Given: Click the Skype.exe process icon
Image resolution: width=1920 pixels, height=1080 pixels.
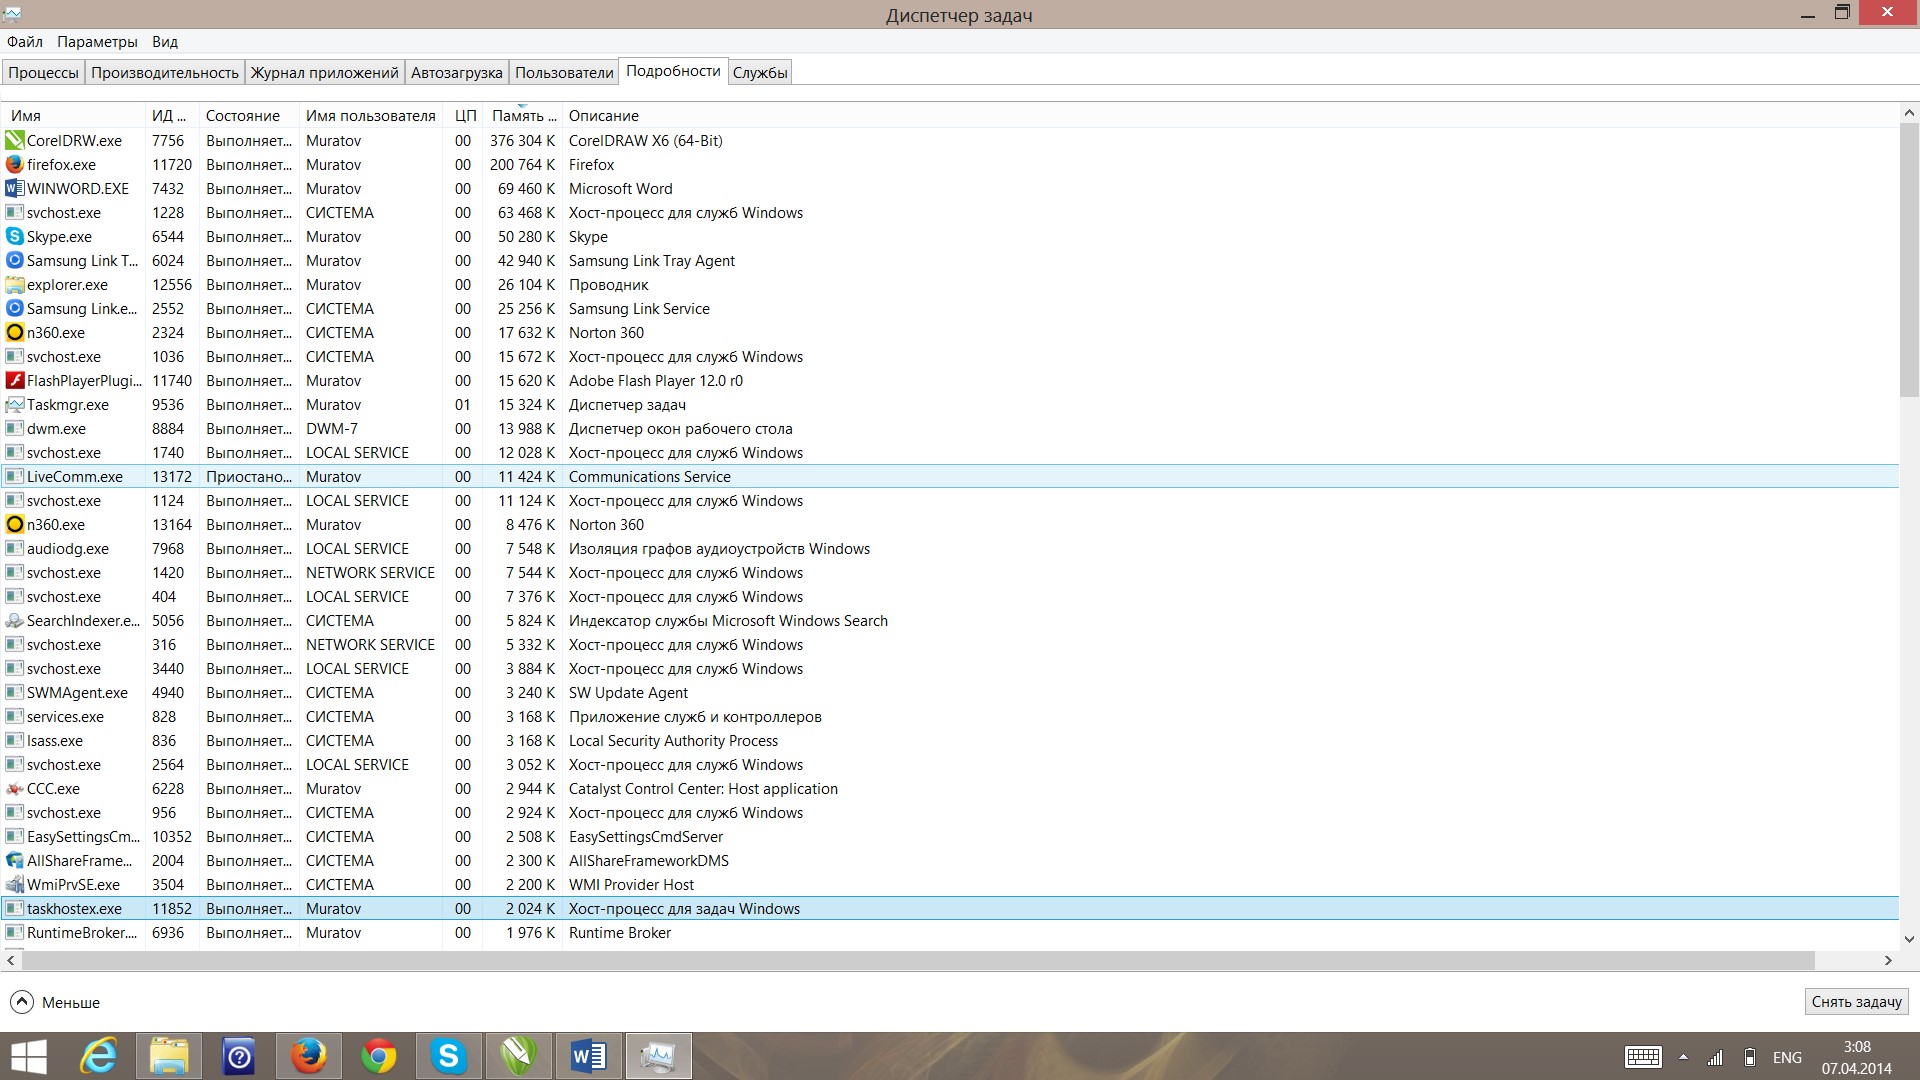Looking at the screenshot, I should (x=14, y=237).
